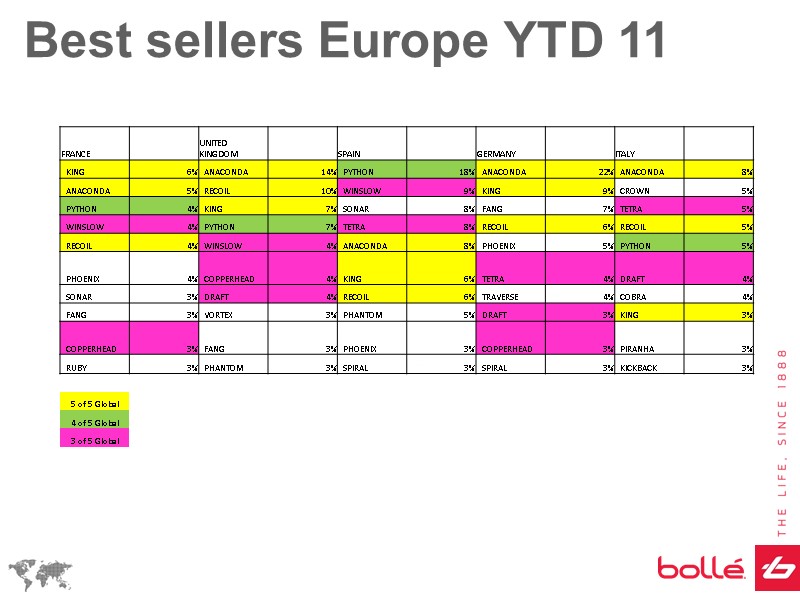This screenshot has width=800, height=600.
Task: Select the UNITED KINGDOM column header cell
Action: point(233,144)
